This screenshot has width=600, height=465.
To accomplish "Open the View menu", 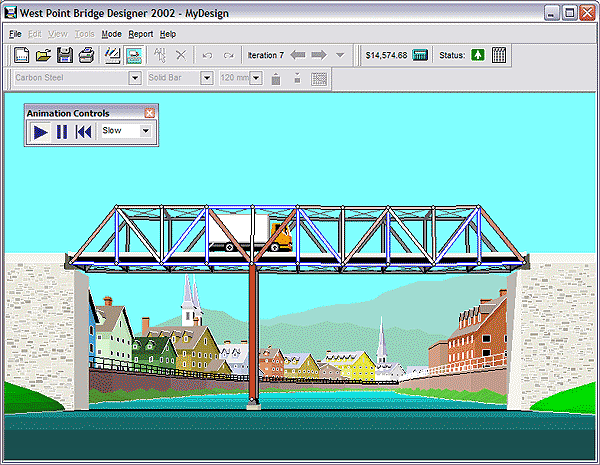I will [58, 34].
